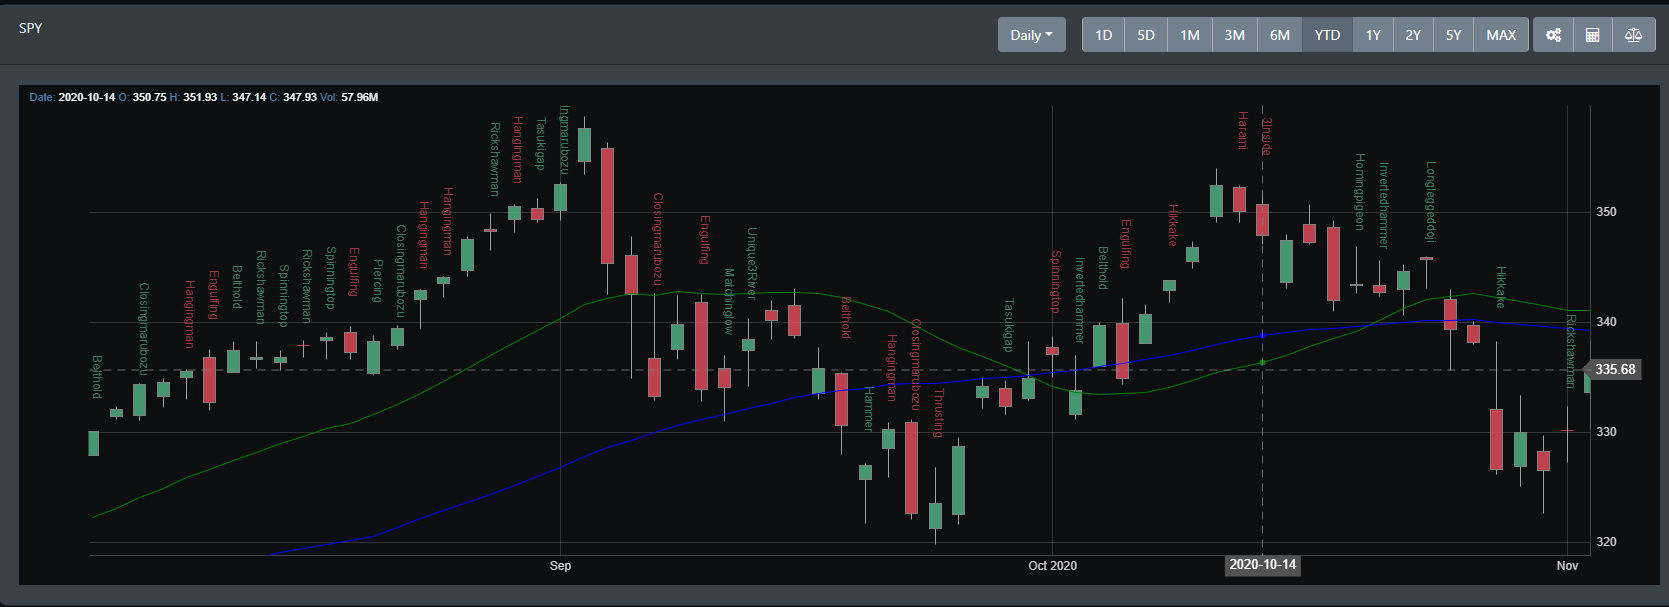The image size is (1669, 607).
Task: Choose the 6M time range
Action: (x=1280, y=35)
